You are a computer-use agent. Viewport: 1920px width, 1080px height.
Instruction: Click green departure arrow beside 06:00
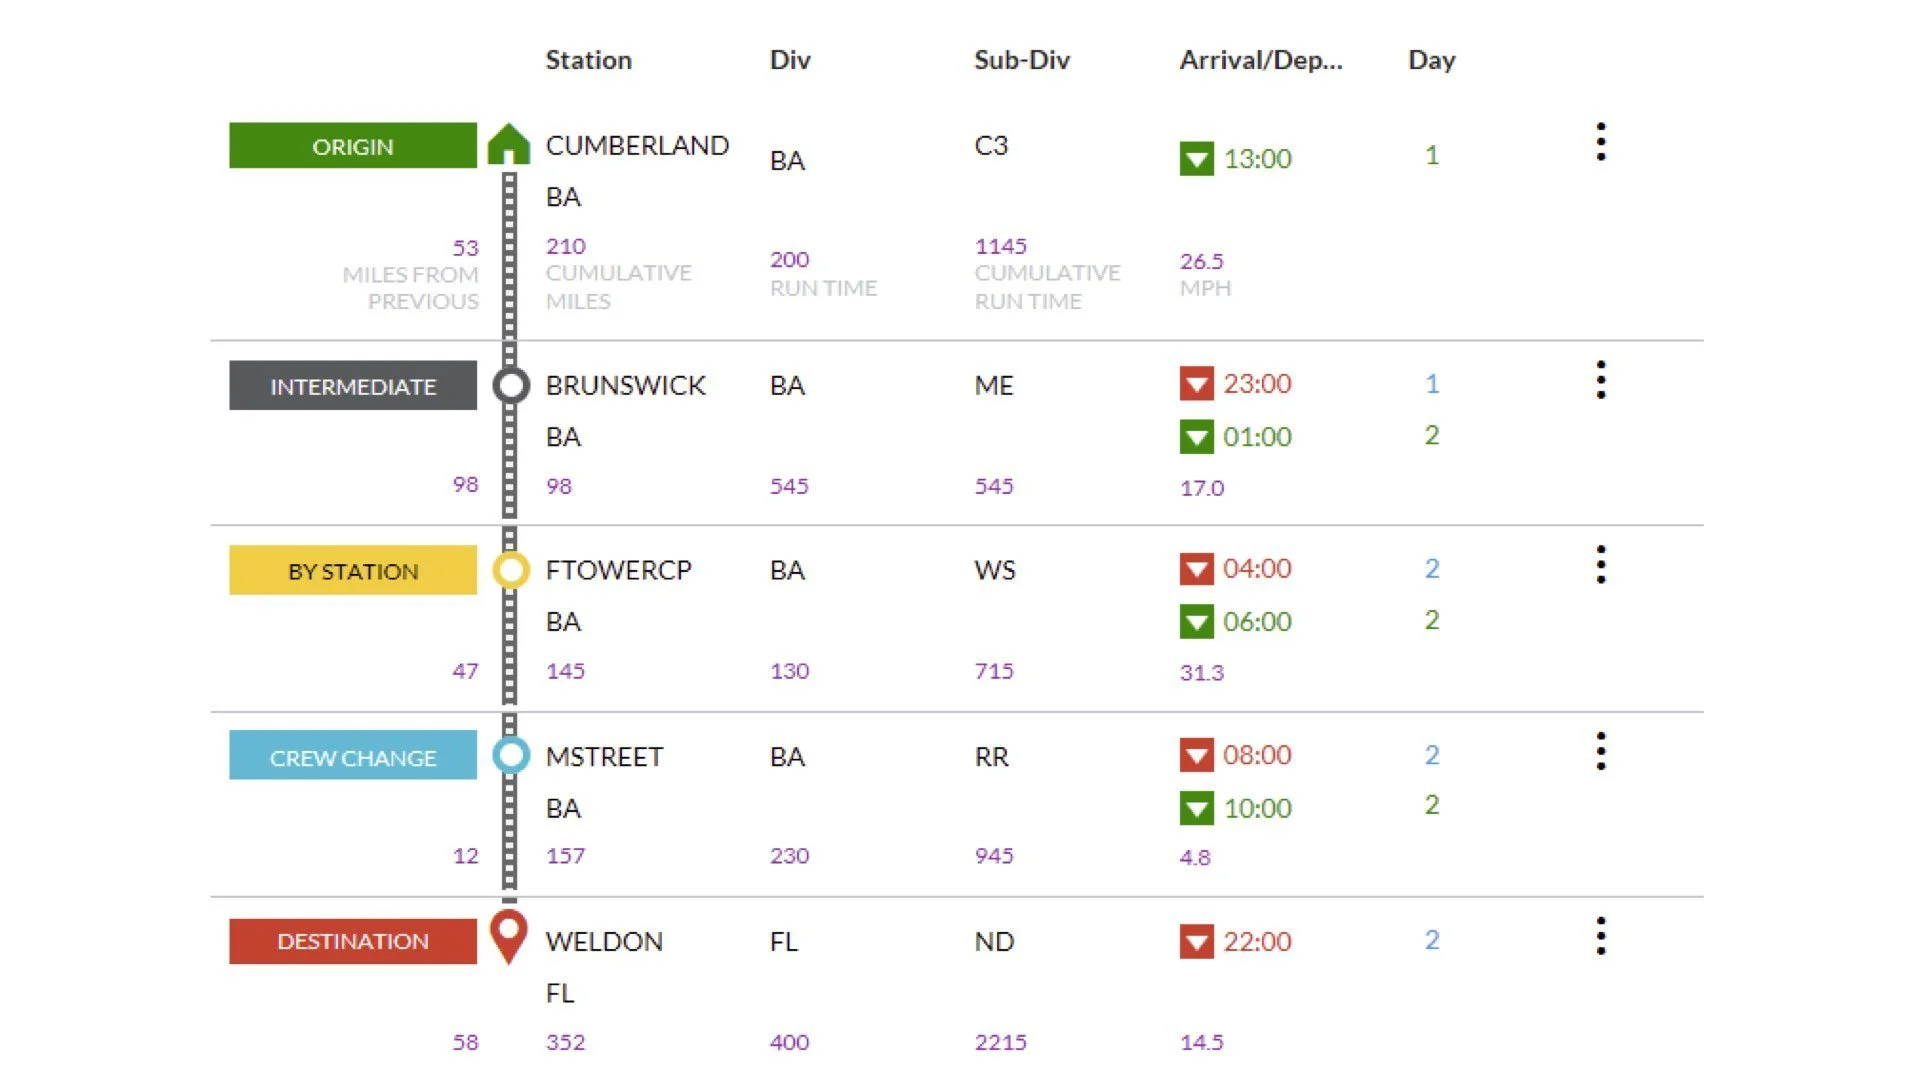point(1196,622)
